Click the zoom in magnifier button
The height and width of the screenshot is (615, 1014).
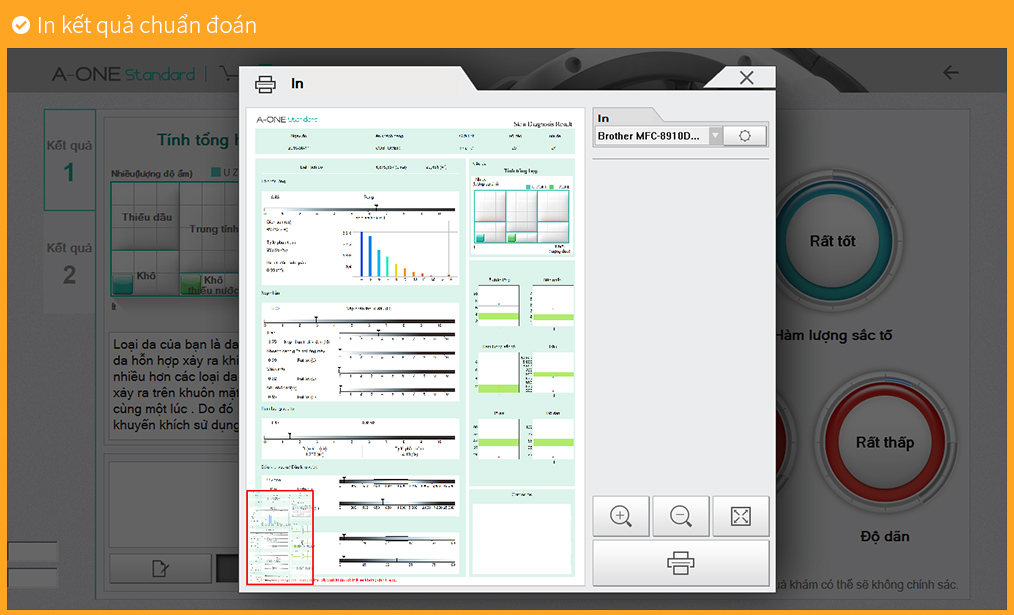tap(621, 516)
